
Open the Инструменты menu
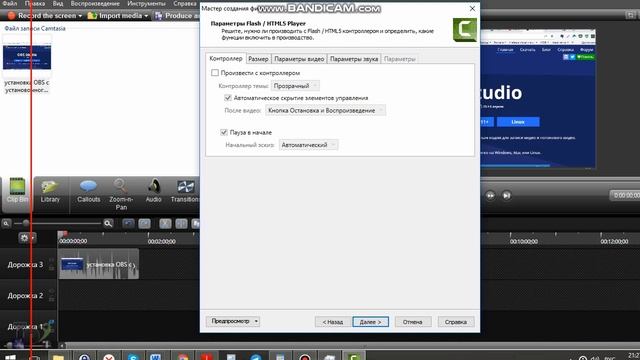click(x=146, y=3)
